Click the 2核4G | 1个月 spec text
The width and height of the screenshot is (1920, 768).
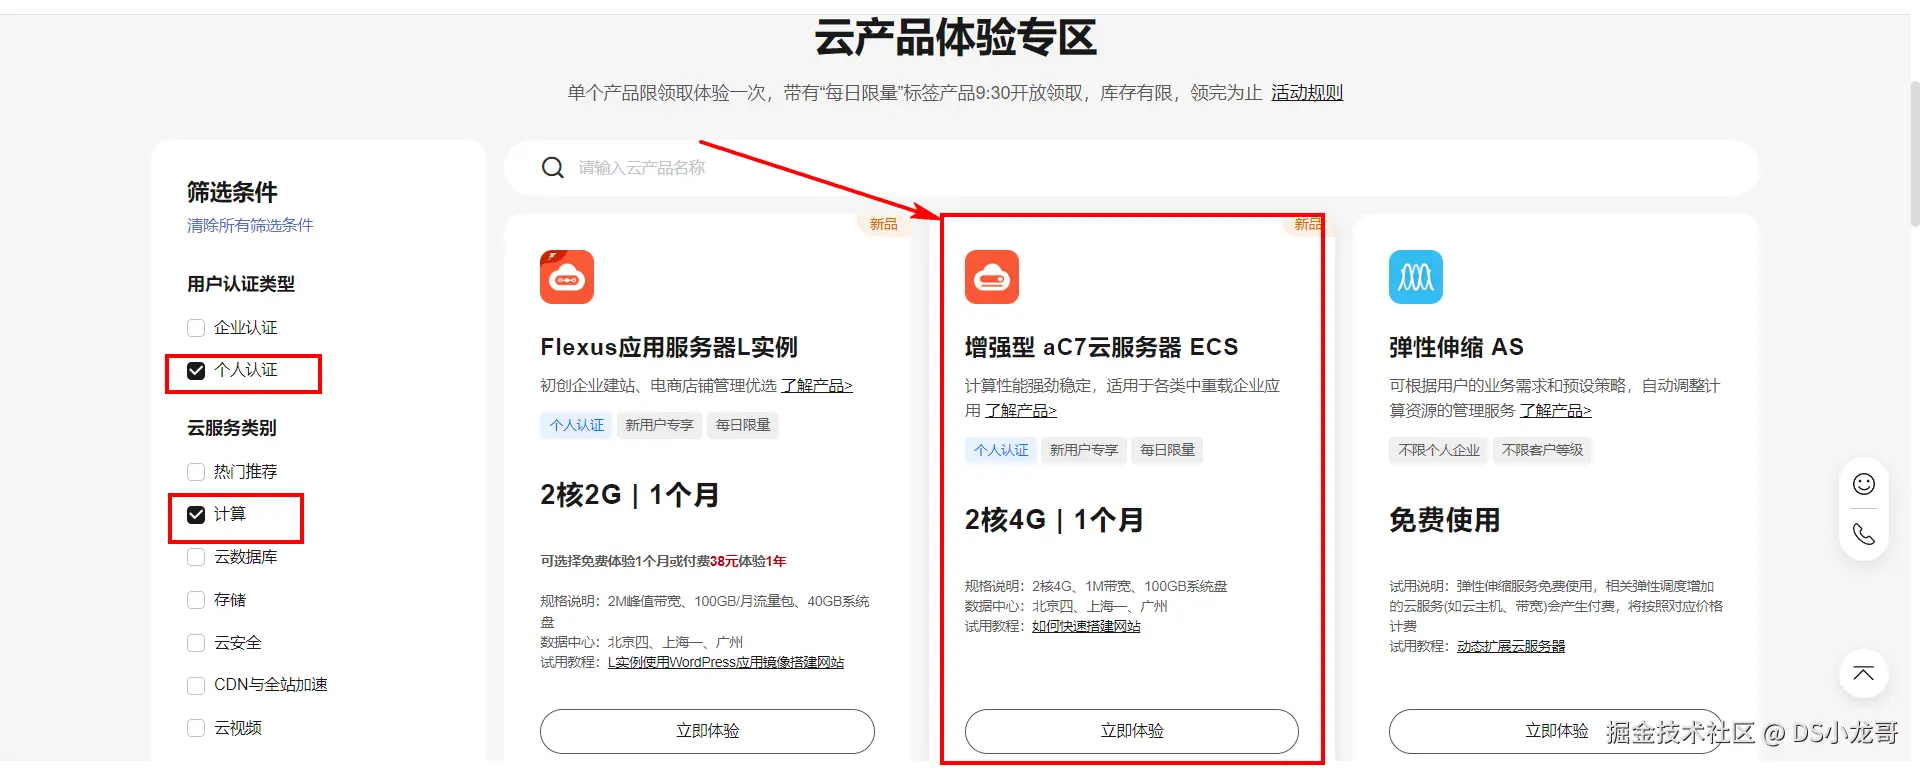pos(1054,520)
